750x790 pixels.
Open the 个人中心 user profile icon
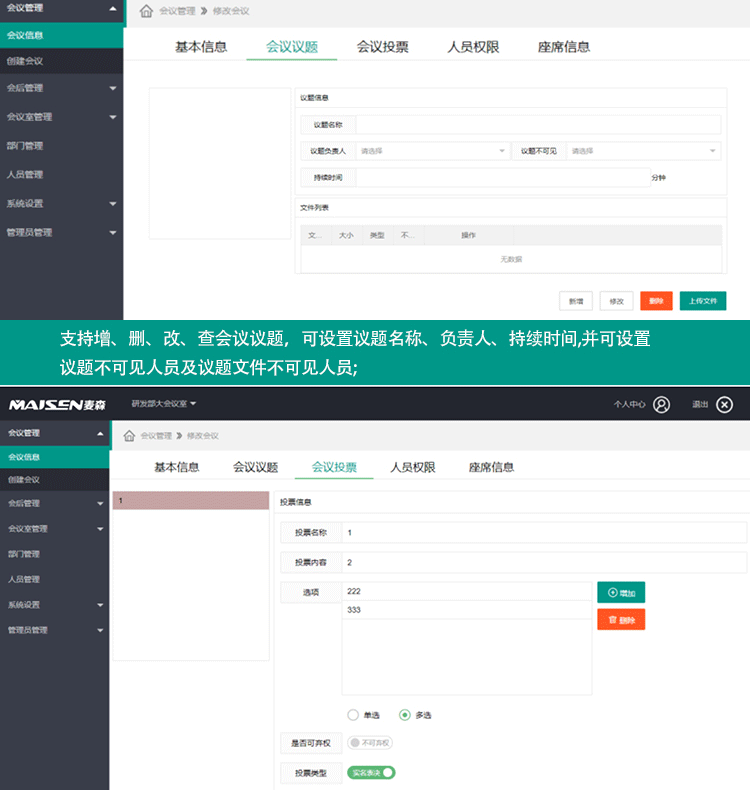[x=661, y=405]
